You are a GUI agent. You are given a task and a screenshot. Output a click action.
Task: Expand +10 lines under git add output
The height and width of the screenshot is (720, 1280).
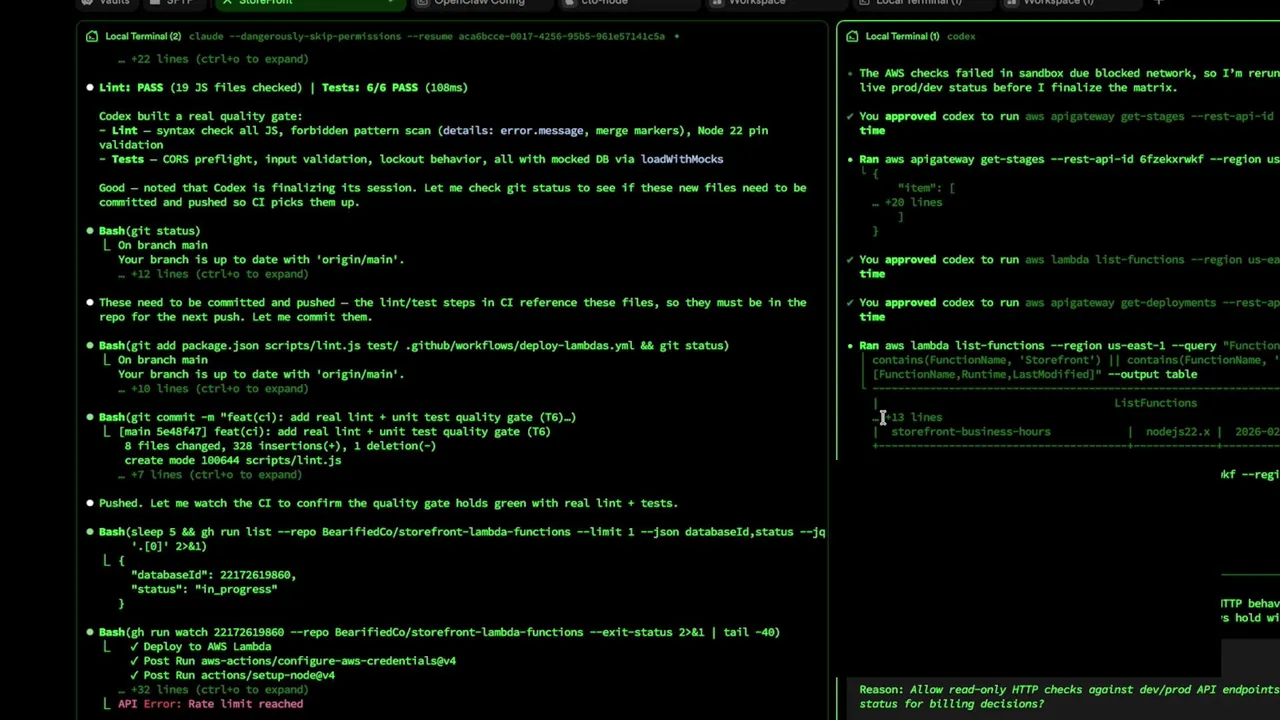click(x=213, y=389)
